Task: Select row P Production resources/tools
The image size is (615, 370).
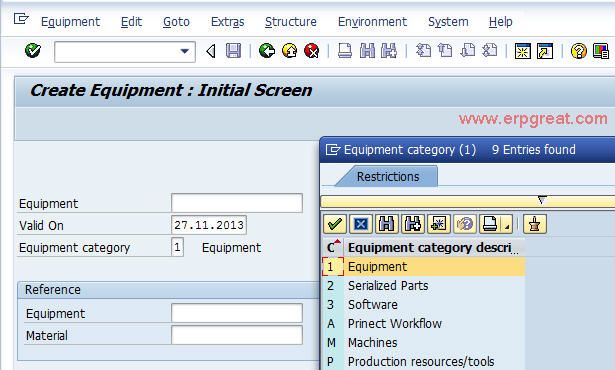Action: pos(424,361)
